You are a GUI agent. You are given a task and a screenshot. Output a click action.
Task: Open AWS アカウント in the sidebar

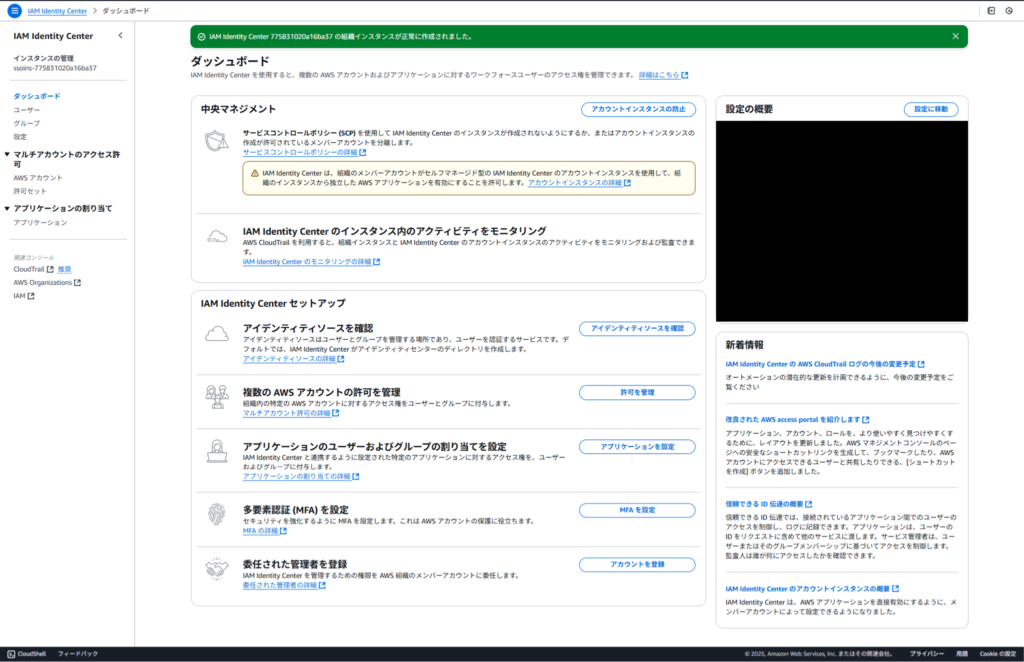pyautogui.click(x=38, y=178)
